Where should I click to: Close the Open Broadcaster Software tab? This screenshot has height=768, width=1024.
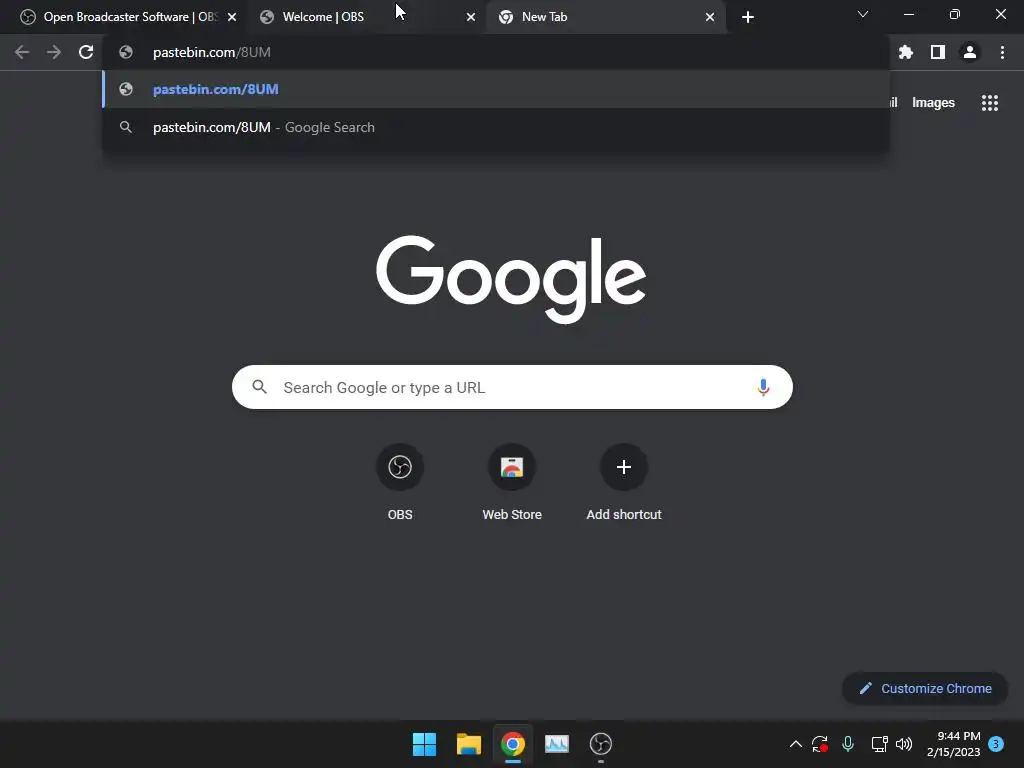pos(232,17)
